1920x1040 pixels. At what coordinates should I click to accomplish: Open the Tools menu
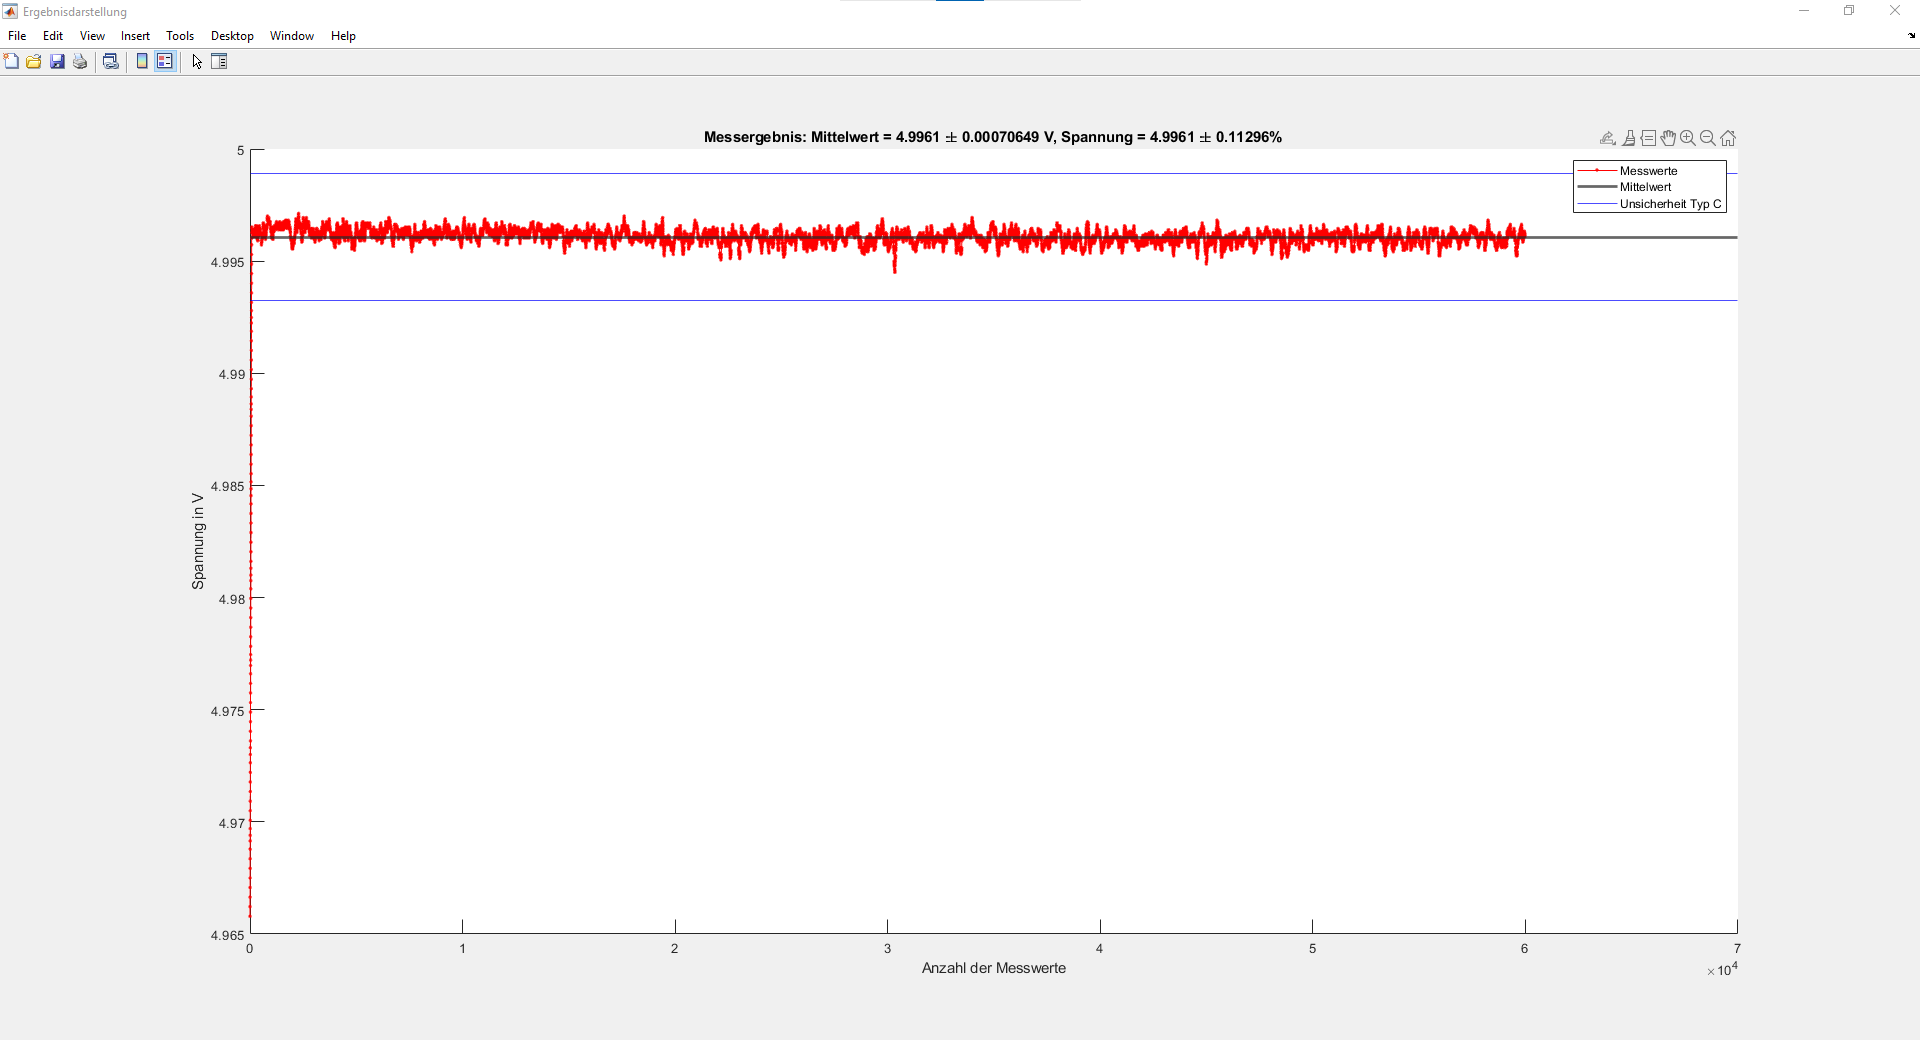pos(180,36)
